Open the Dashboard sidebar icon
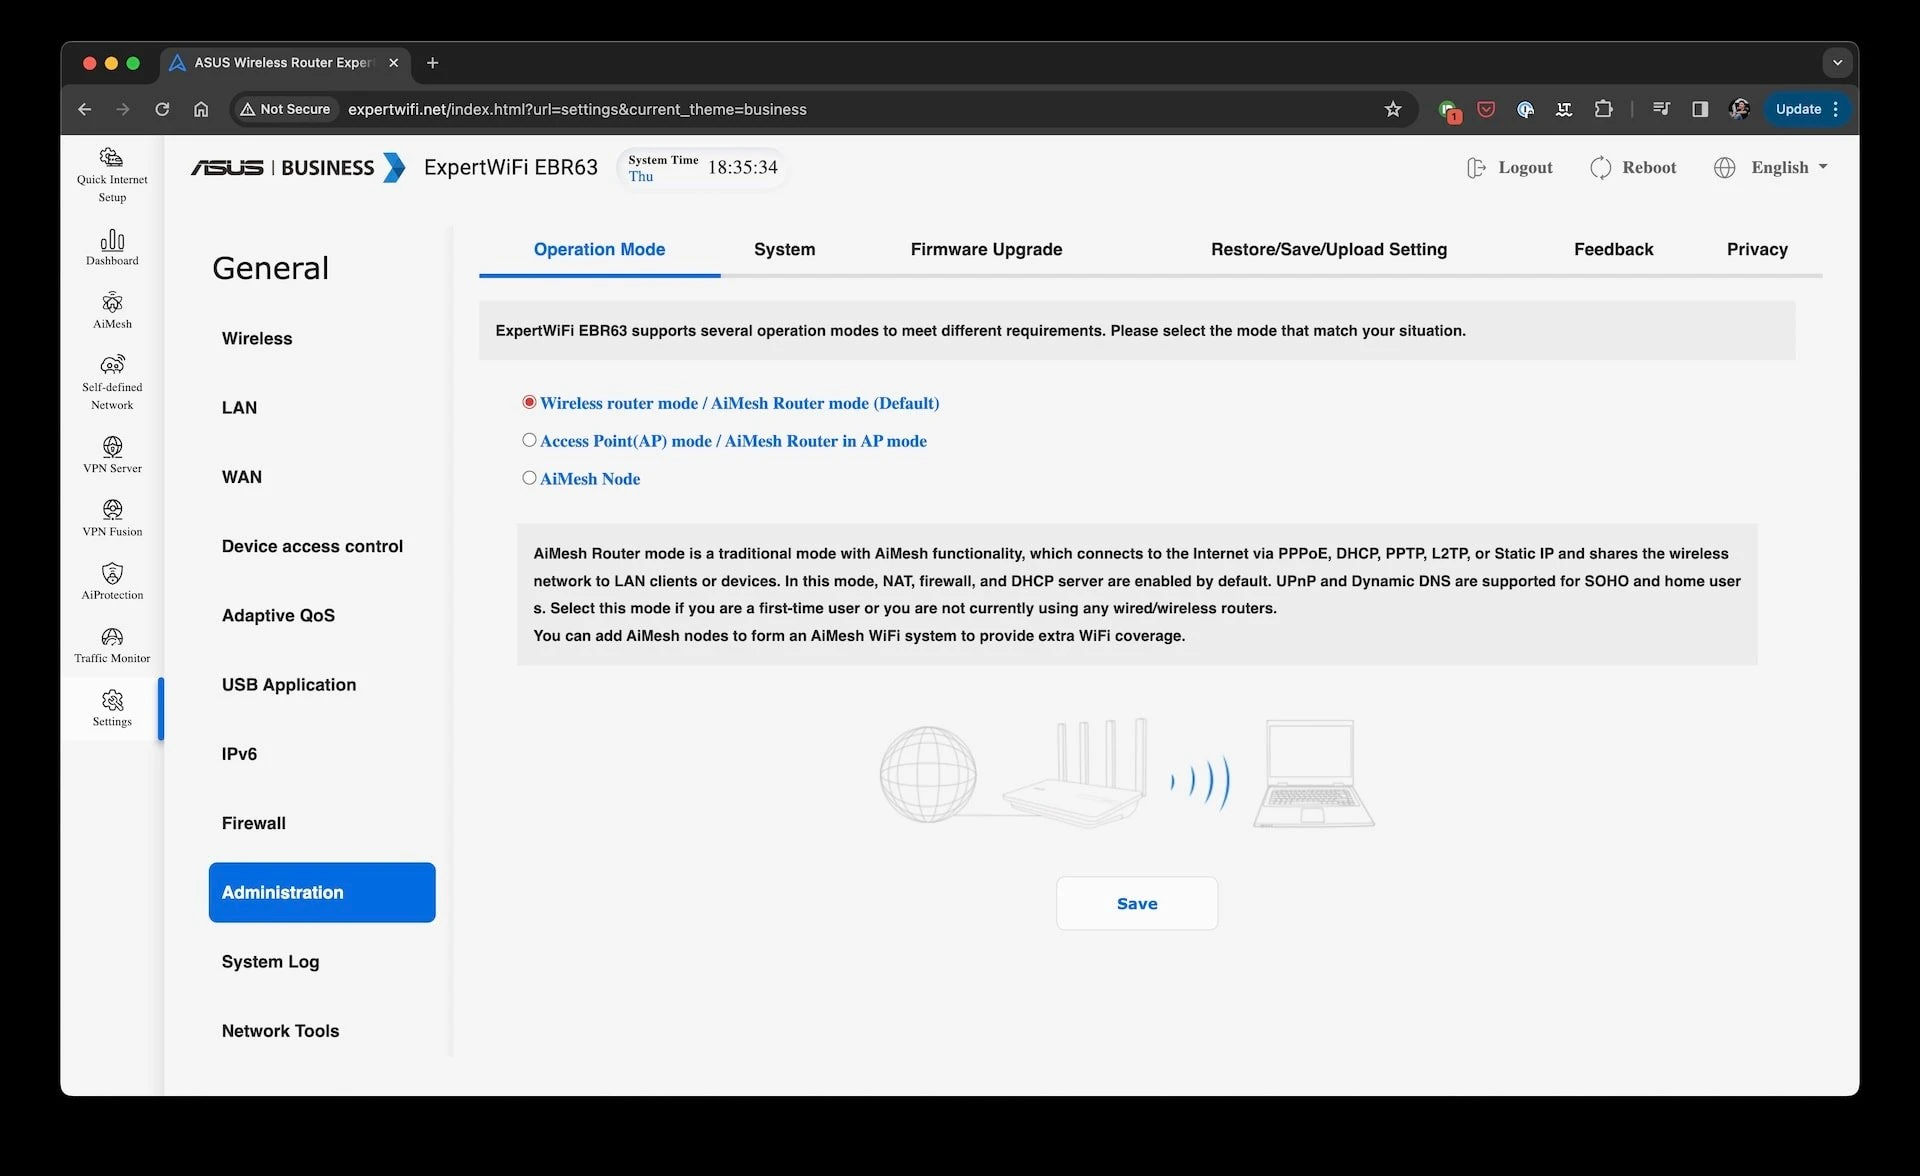Viewport: 1920px width, 1176px height. tap(112, 247)
